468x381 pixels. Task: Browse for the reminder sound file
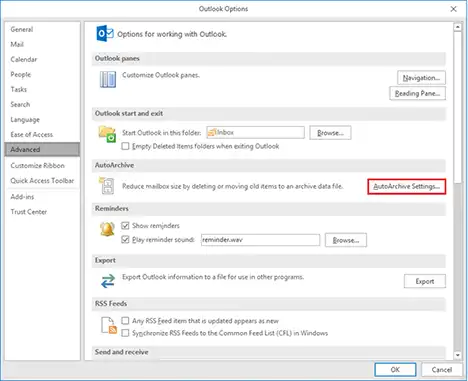pos(346,240)
